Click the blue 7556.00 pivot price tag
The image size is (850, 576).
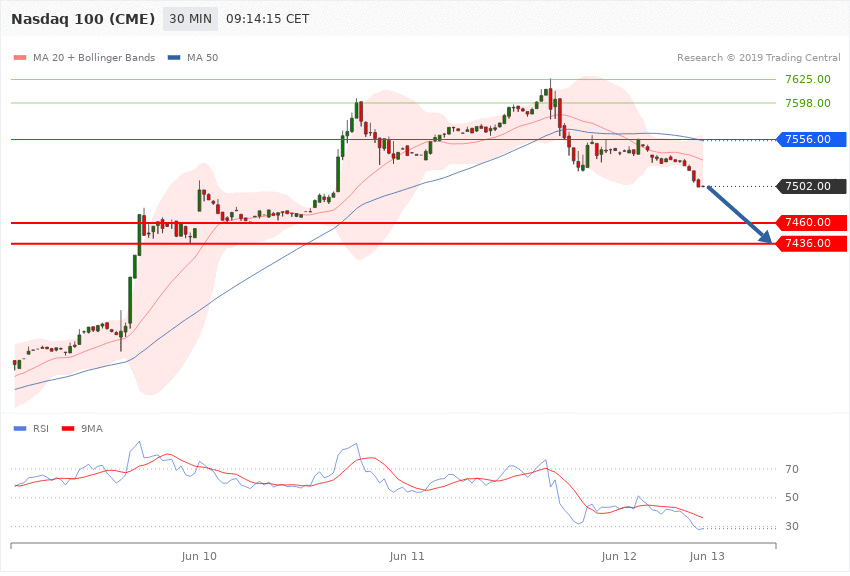click(x=812, y=139)
